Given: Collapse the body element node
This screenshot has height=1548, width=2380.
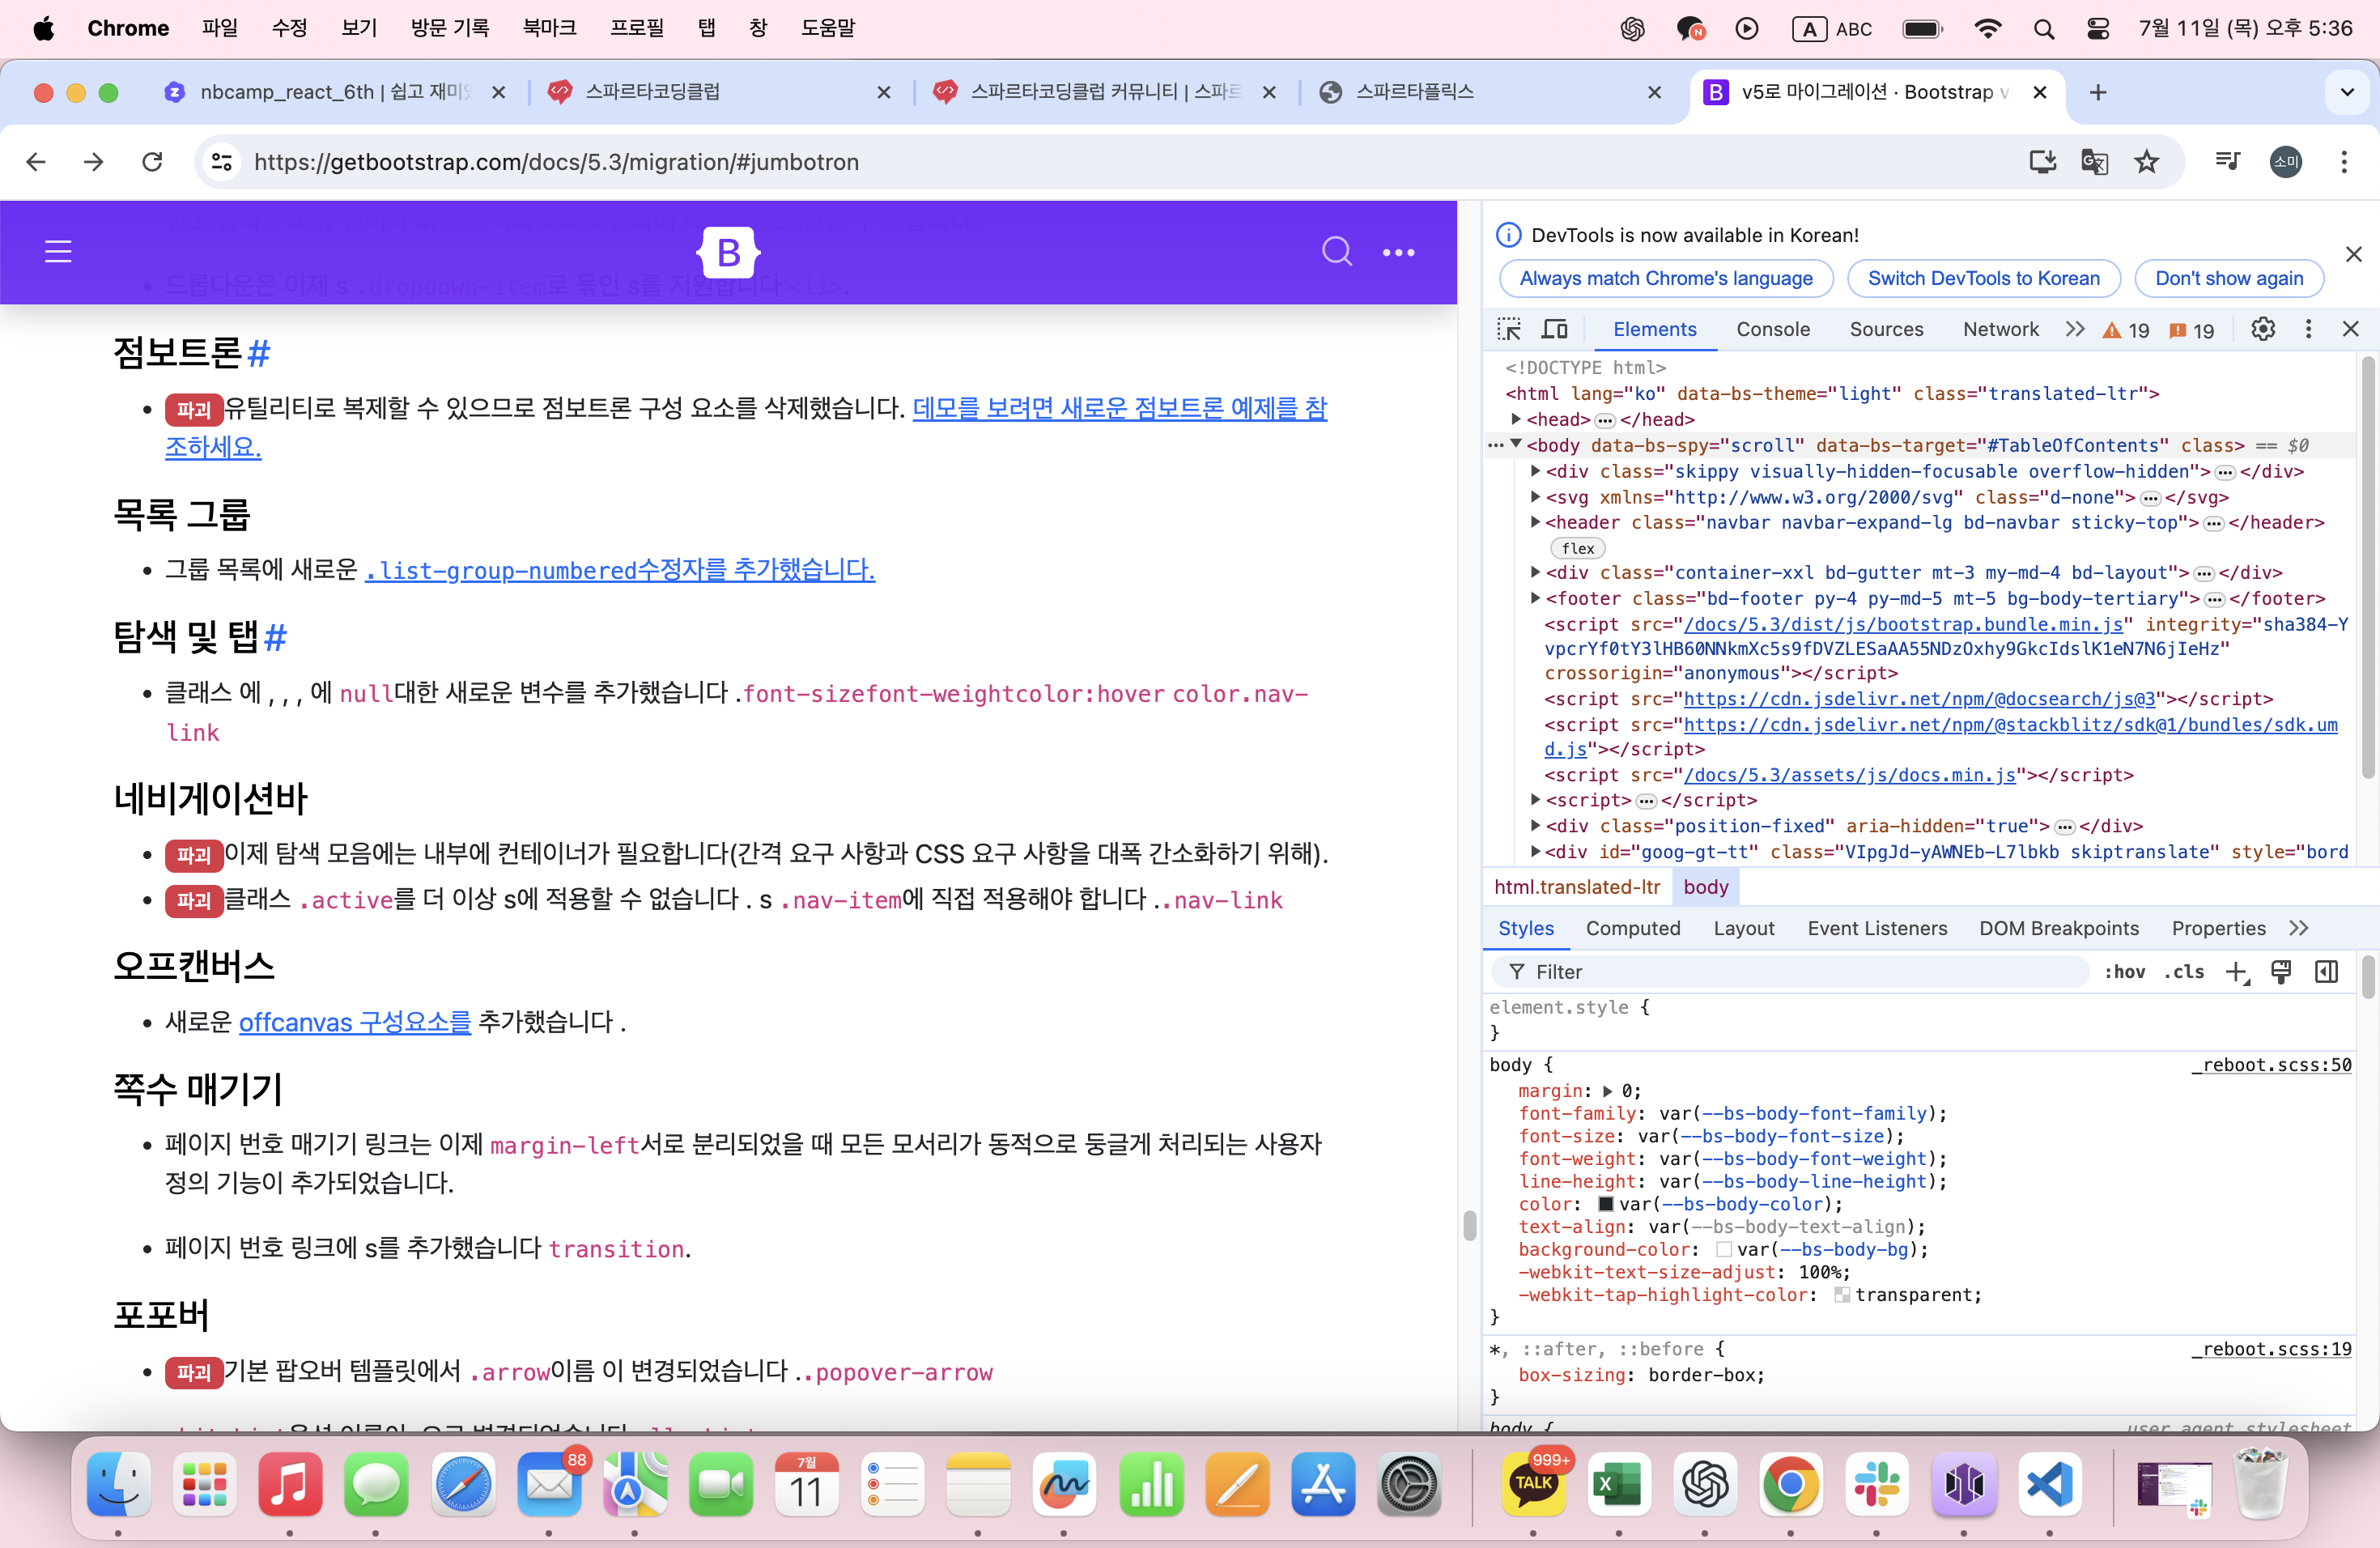Looking at the screenshot, I should pyautogui.click(x=1516, y=445).
